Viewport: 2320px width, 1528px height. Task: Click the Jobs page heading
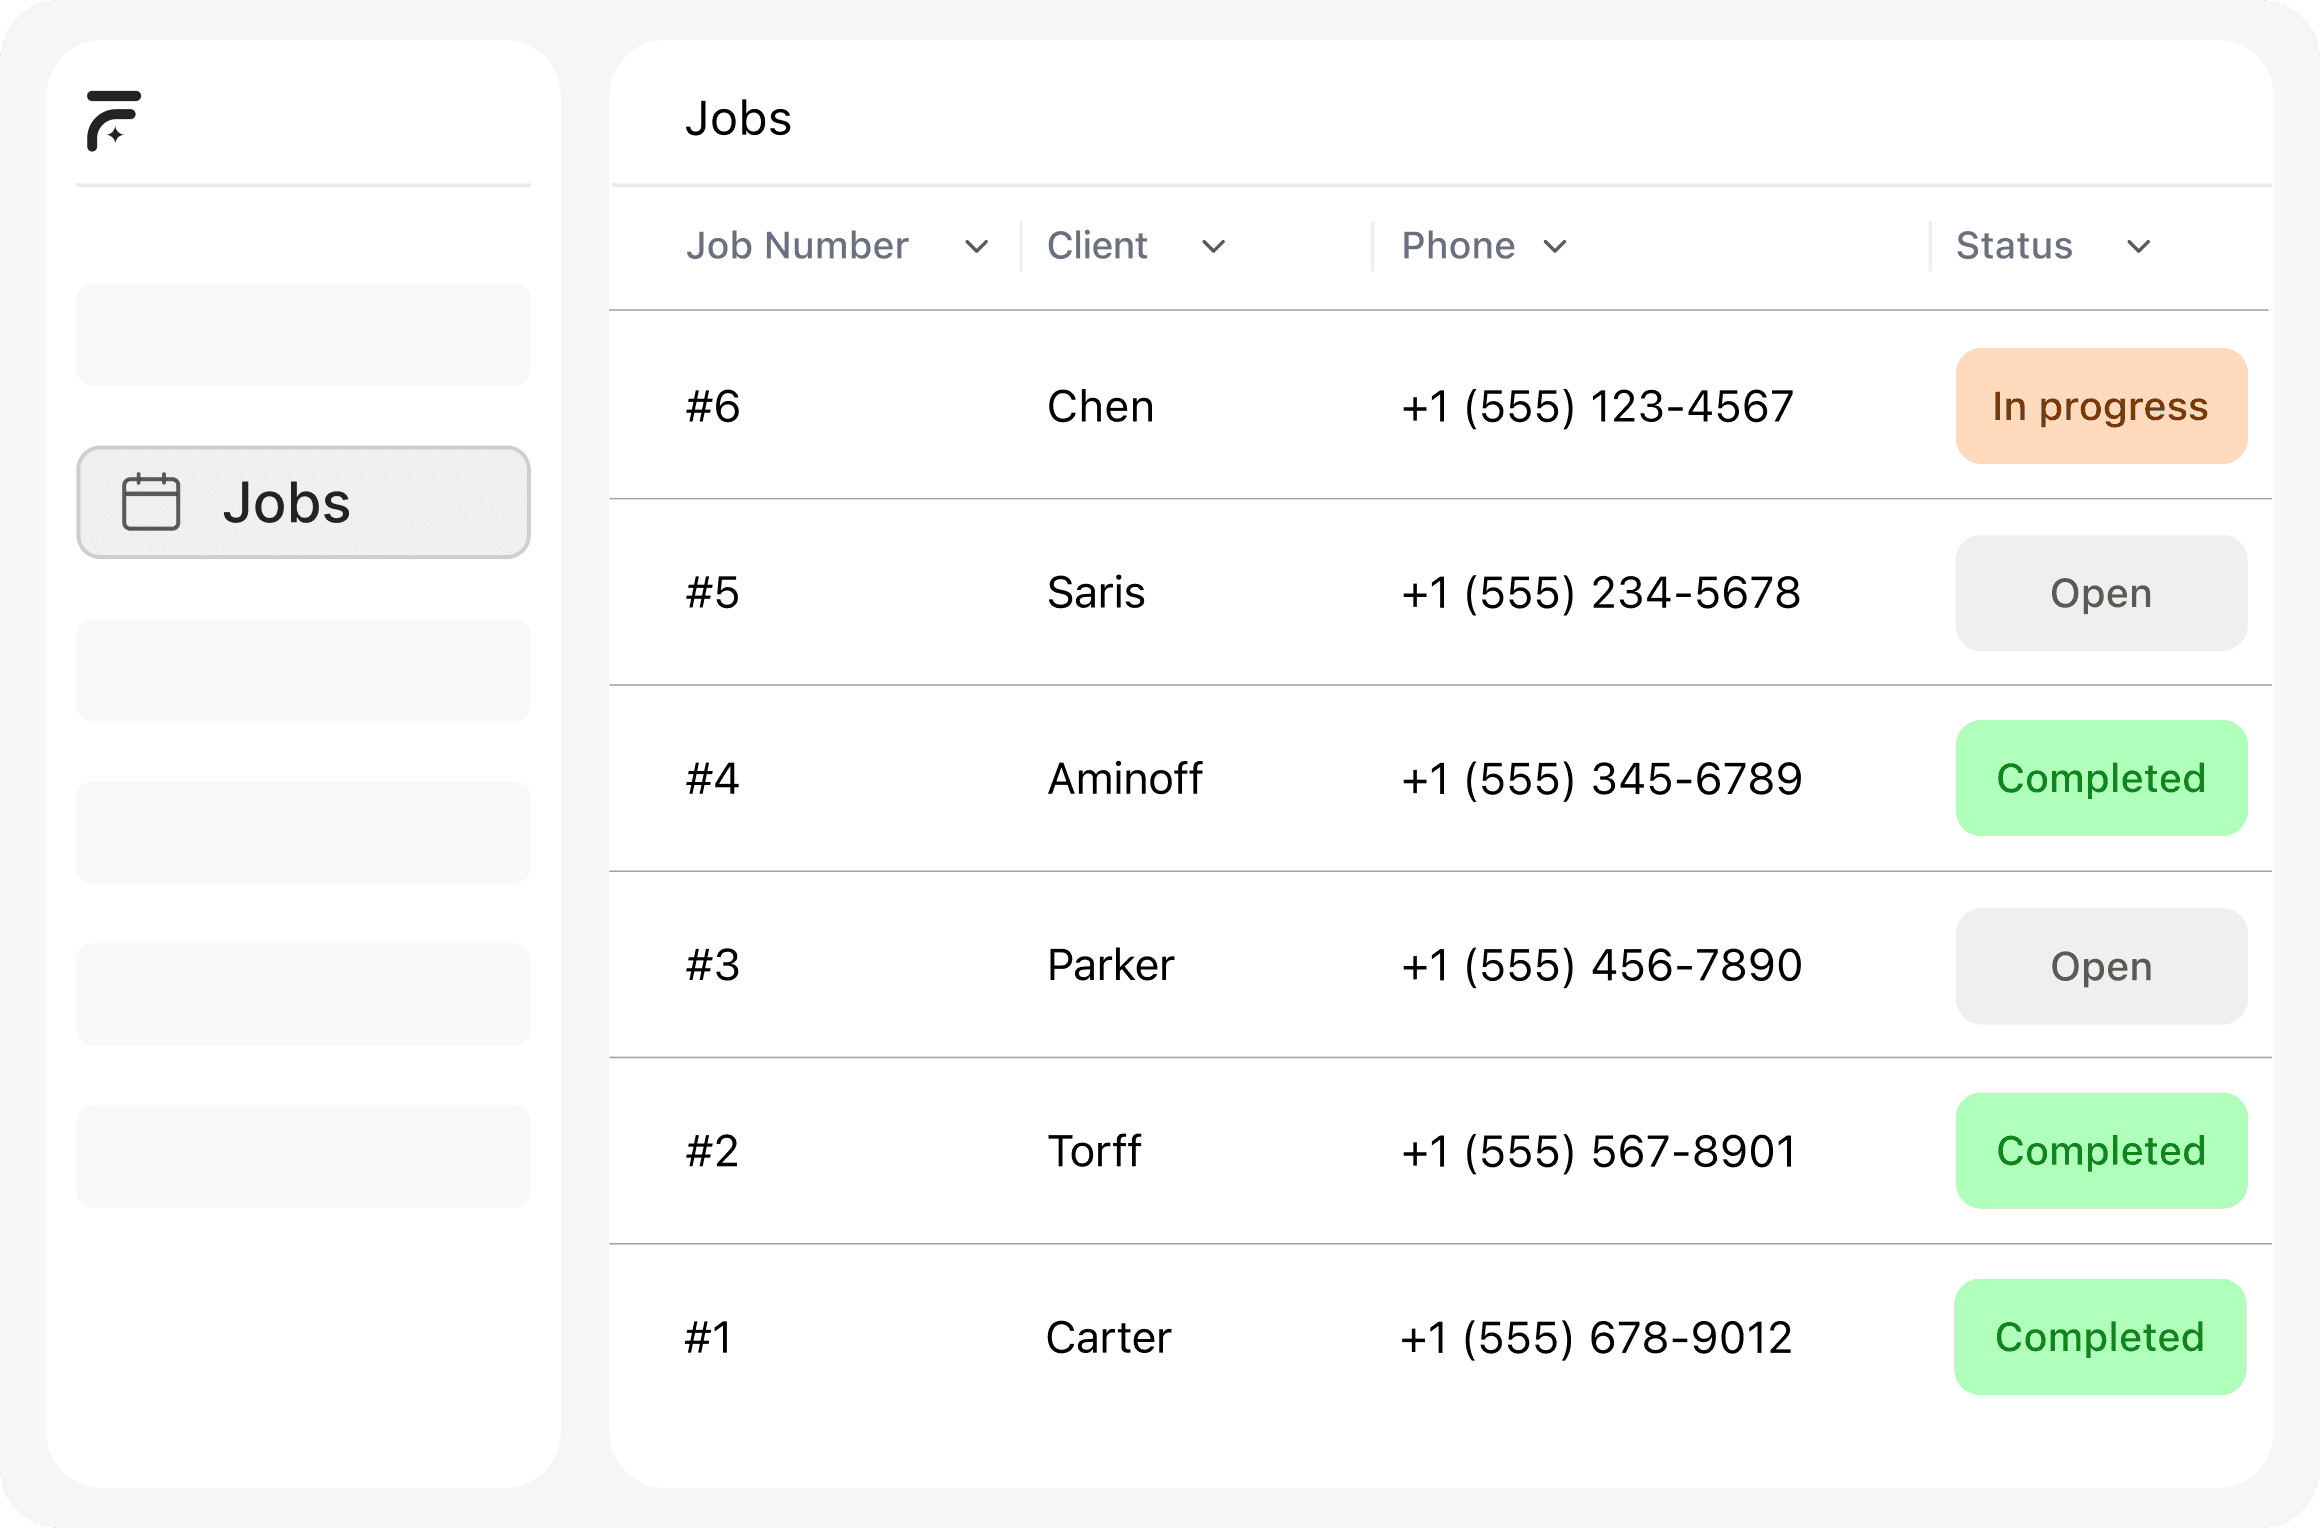(738, 119)
